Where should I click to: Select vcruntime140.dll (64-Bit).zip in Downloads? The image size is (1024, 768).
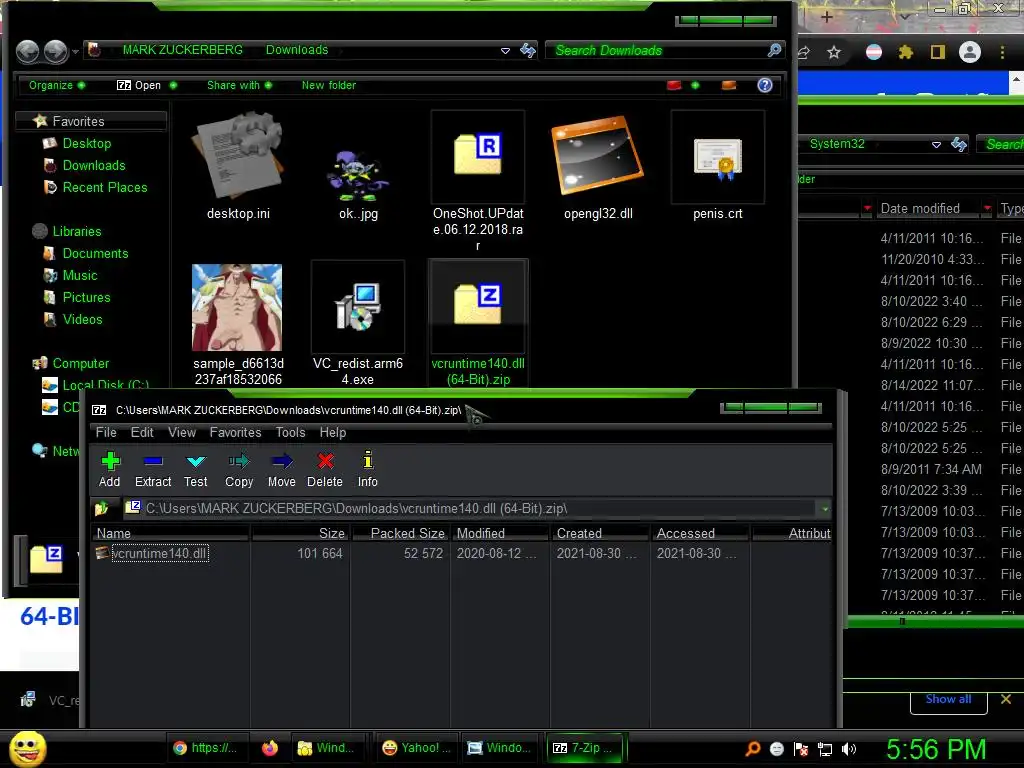click(478, 323)
